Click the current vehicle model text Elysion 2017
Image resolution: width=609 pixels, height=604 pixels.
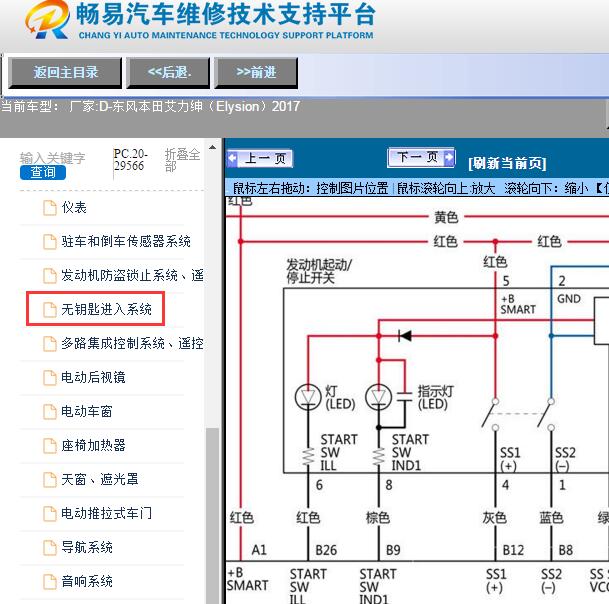coord(150,106)
